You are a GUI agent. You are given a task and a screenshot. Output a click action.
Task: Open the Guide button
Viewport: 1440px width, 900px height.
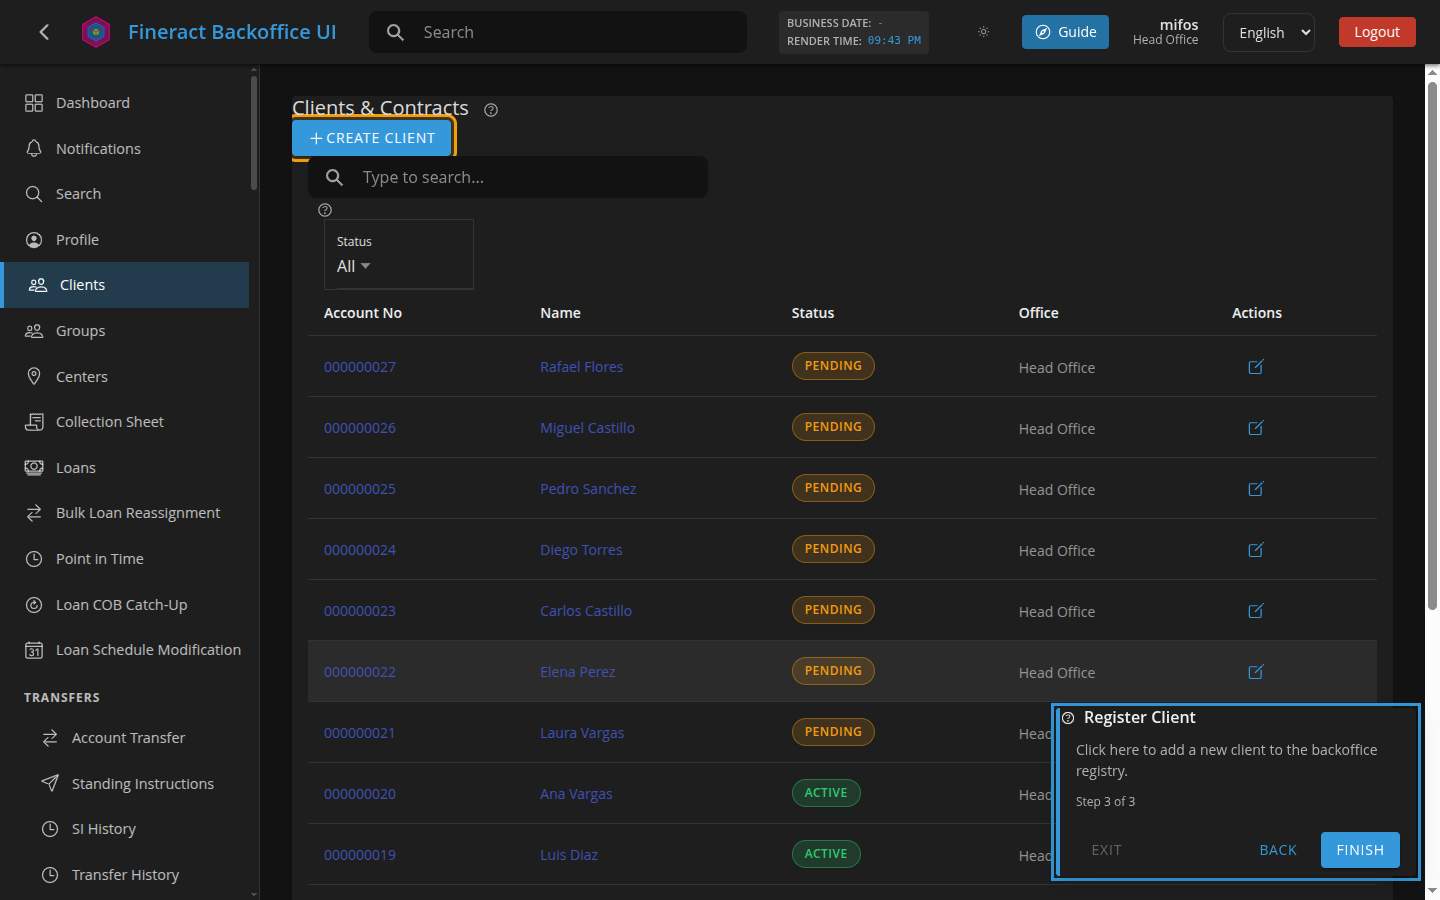click(x=1065, y=32)
